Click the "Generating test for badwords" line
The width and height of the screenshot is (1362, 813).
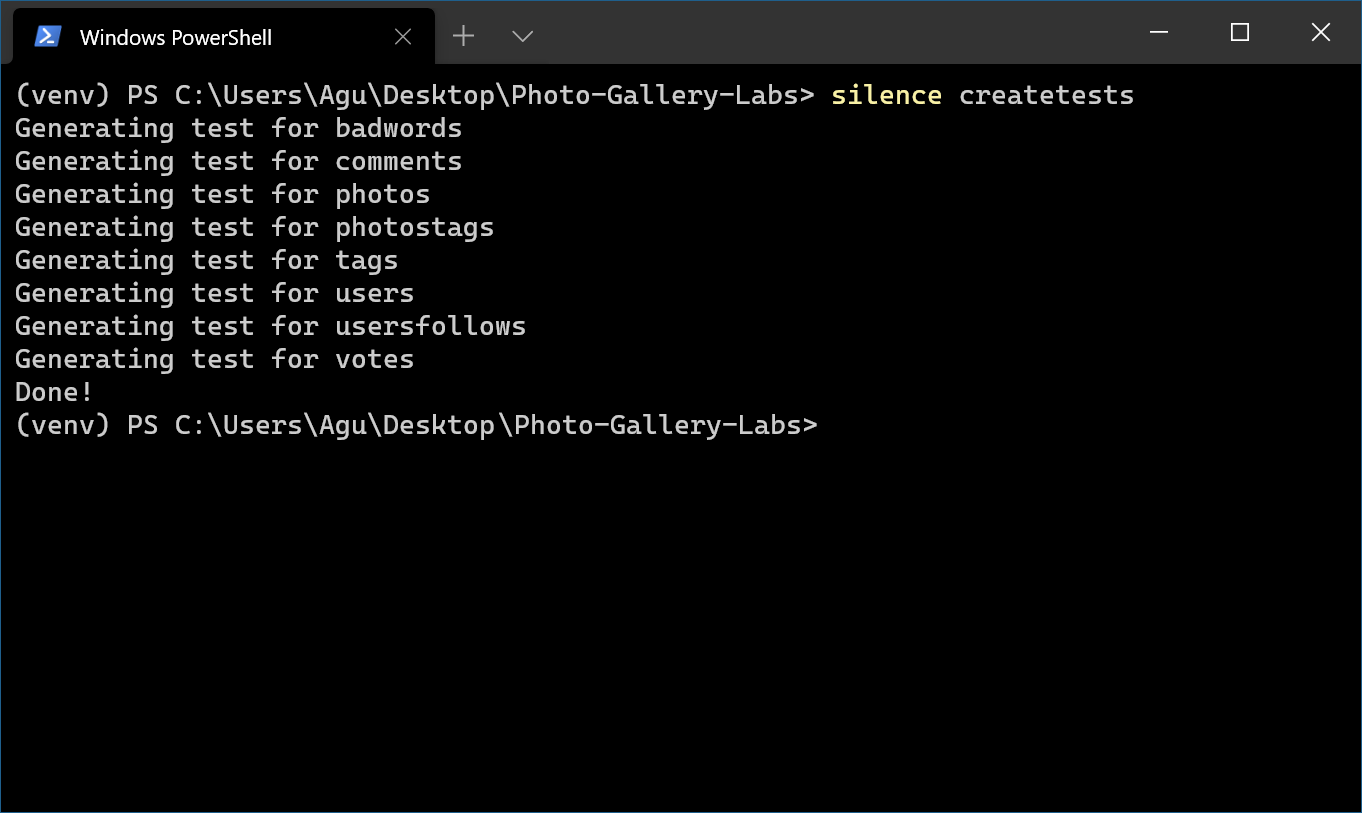click(x=238, y=127)
